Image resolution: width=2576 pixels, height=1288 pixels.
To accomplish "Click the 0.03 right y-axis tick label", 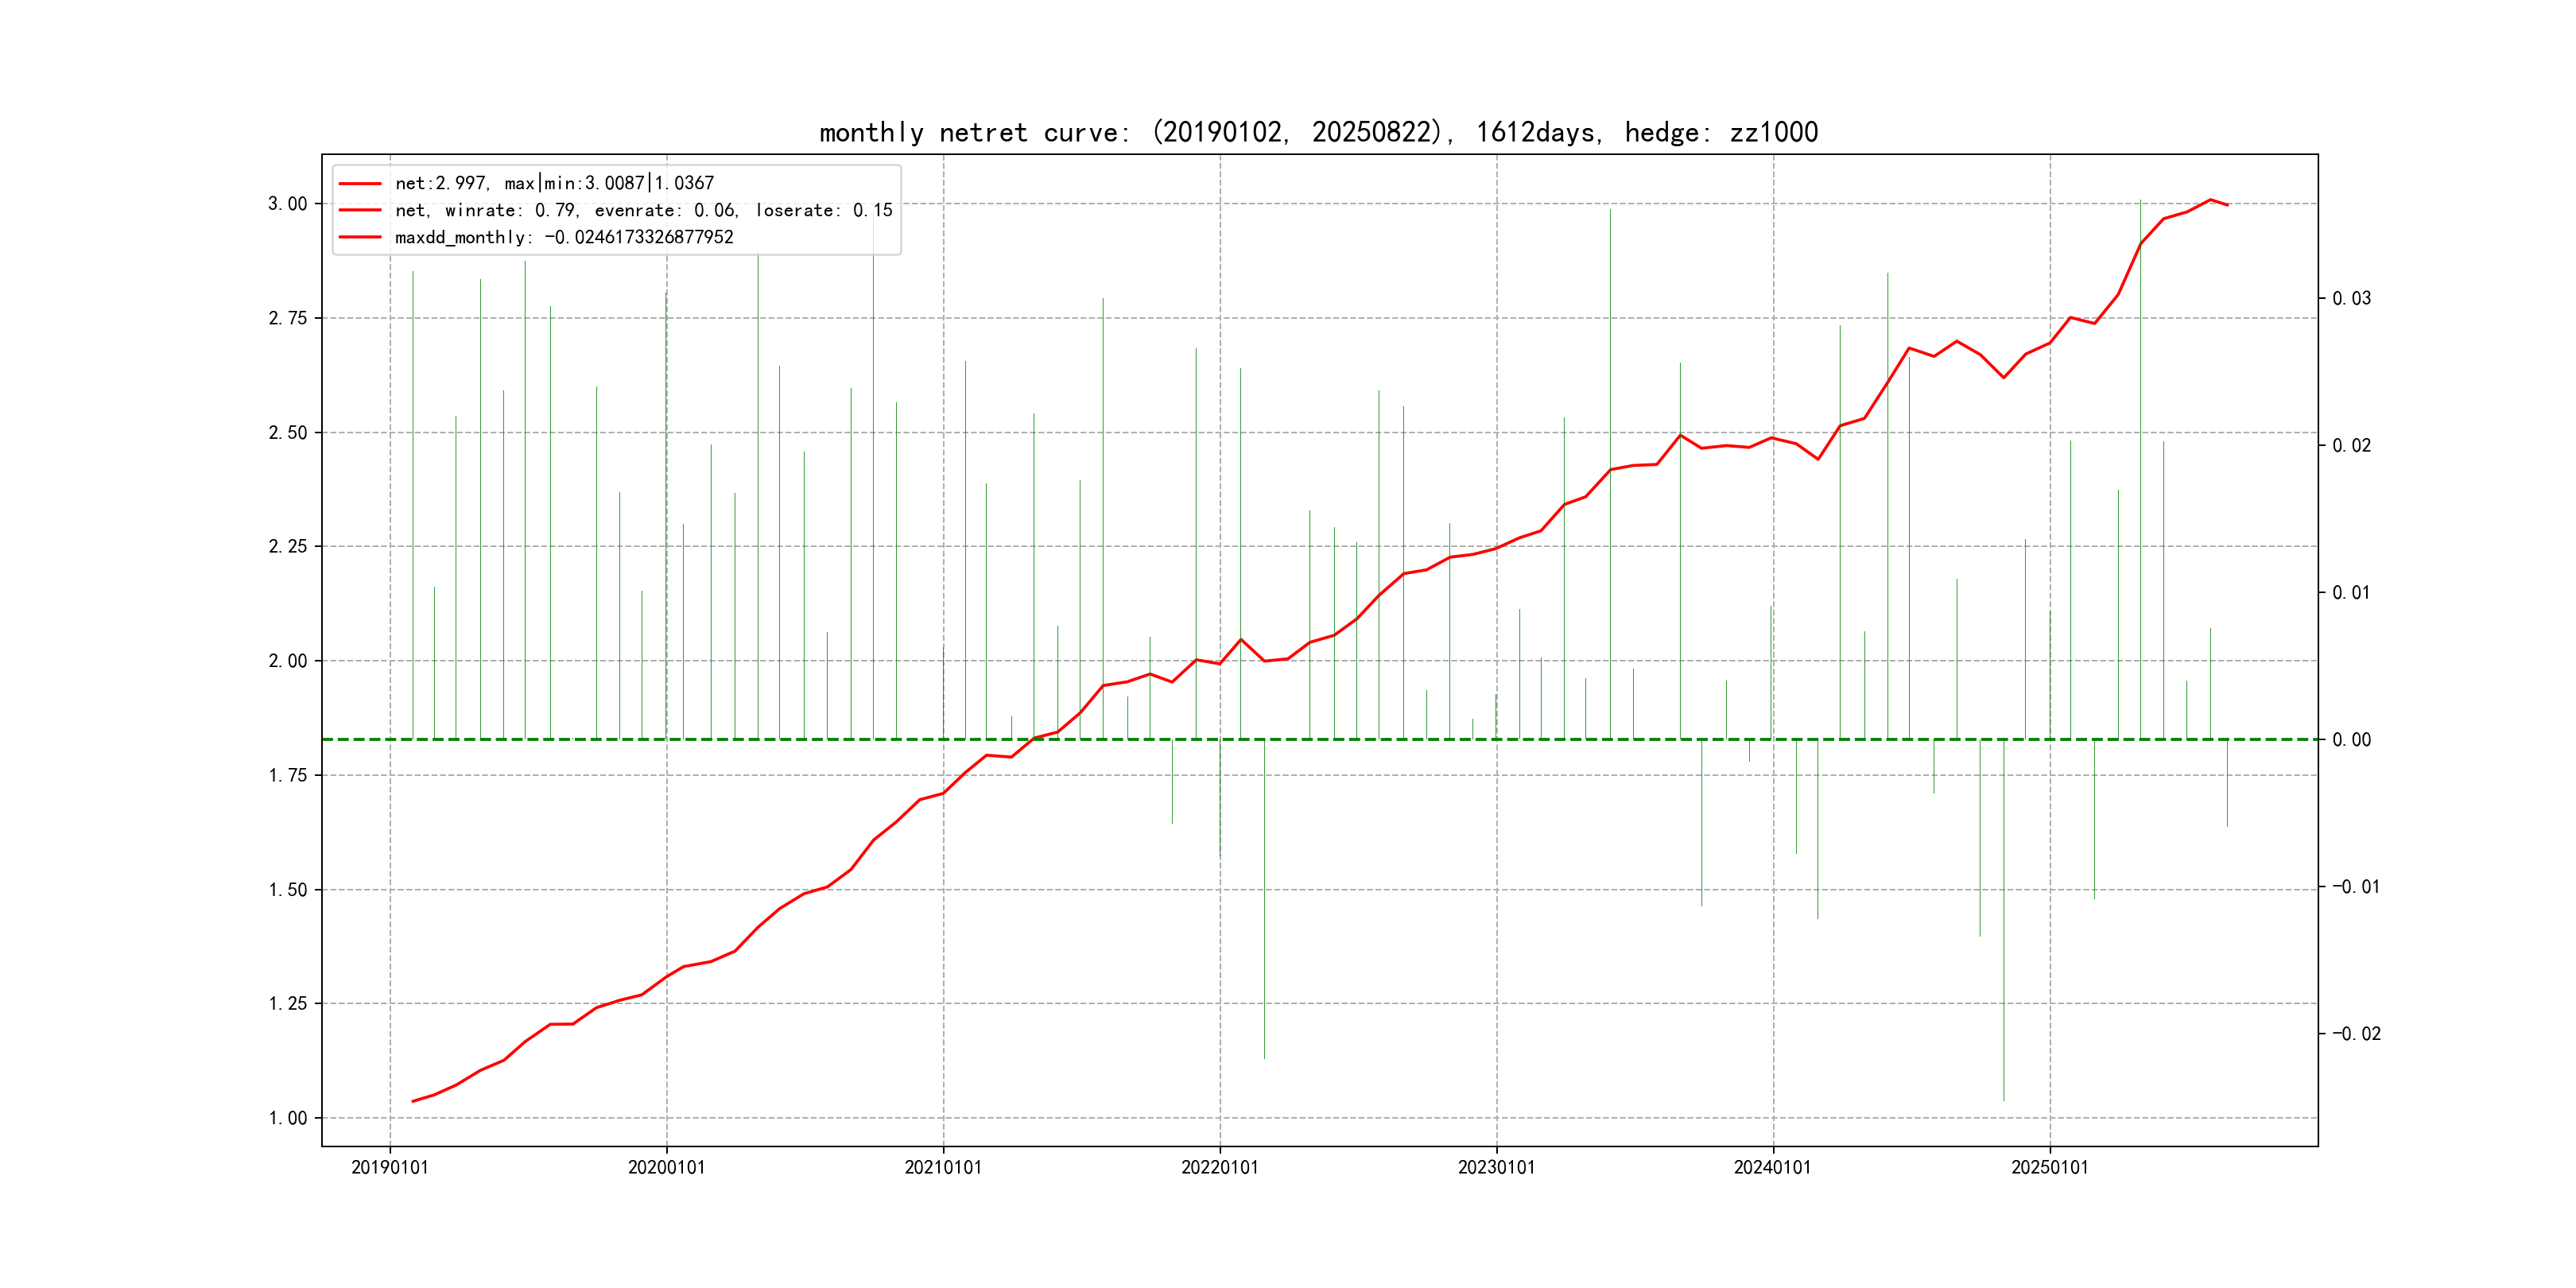I will coord(2351,298).
